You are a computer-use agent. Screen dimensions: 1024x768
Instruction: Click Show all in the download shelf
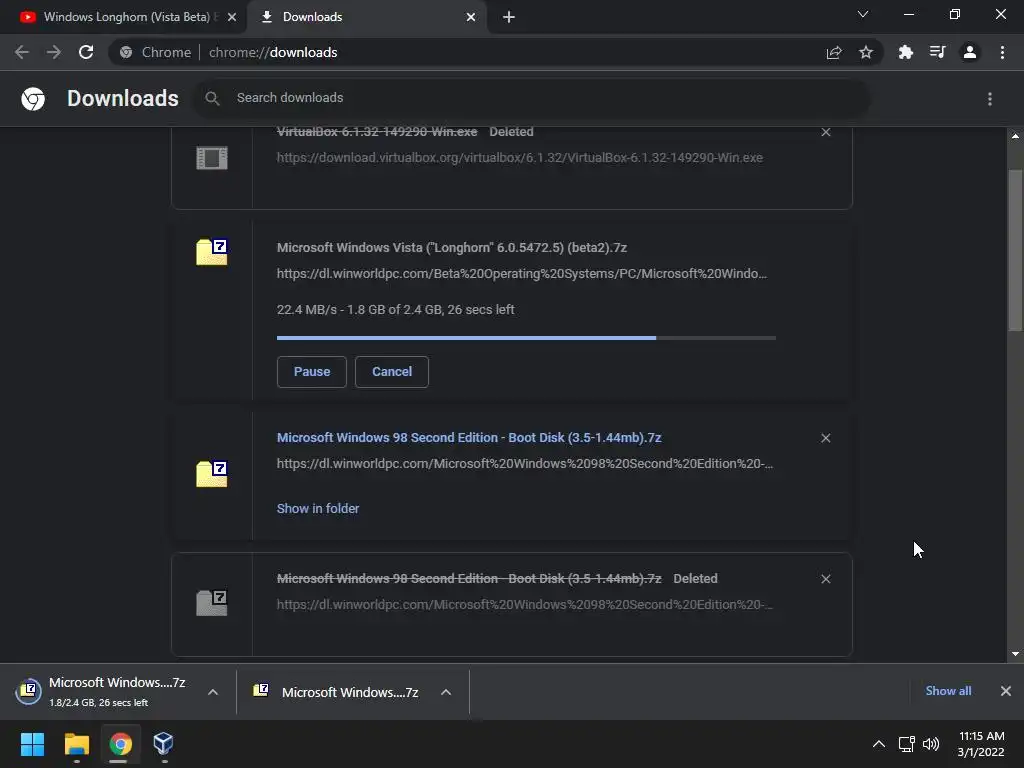tap(948, 691)
